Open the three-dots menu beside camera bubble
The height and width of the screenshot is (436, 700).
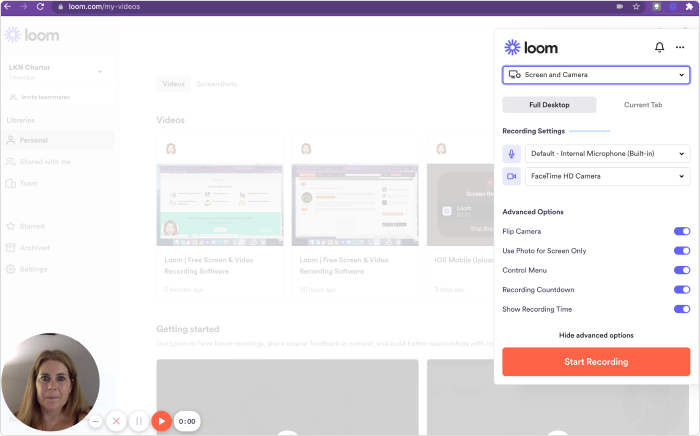(x=96, y=421)
